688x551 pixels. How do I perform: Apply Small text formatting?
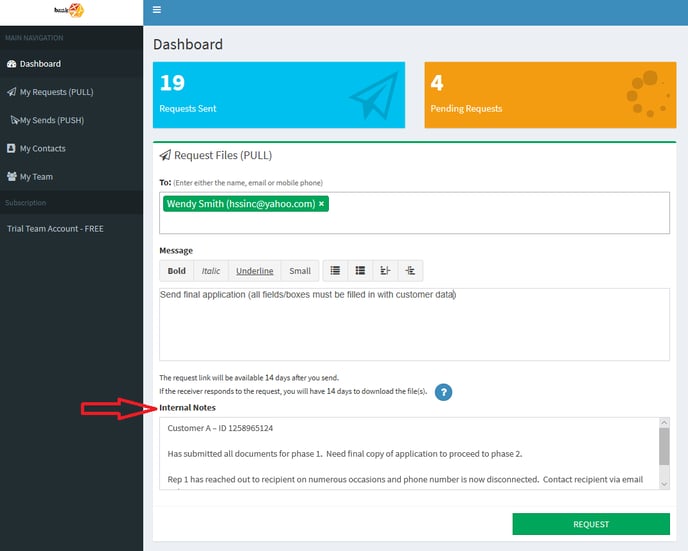tap(300, 271)
